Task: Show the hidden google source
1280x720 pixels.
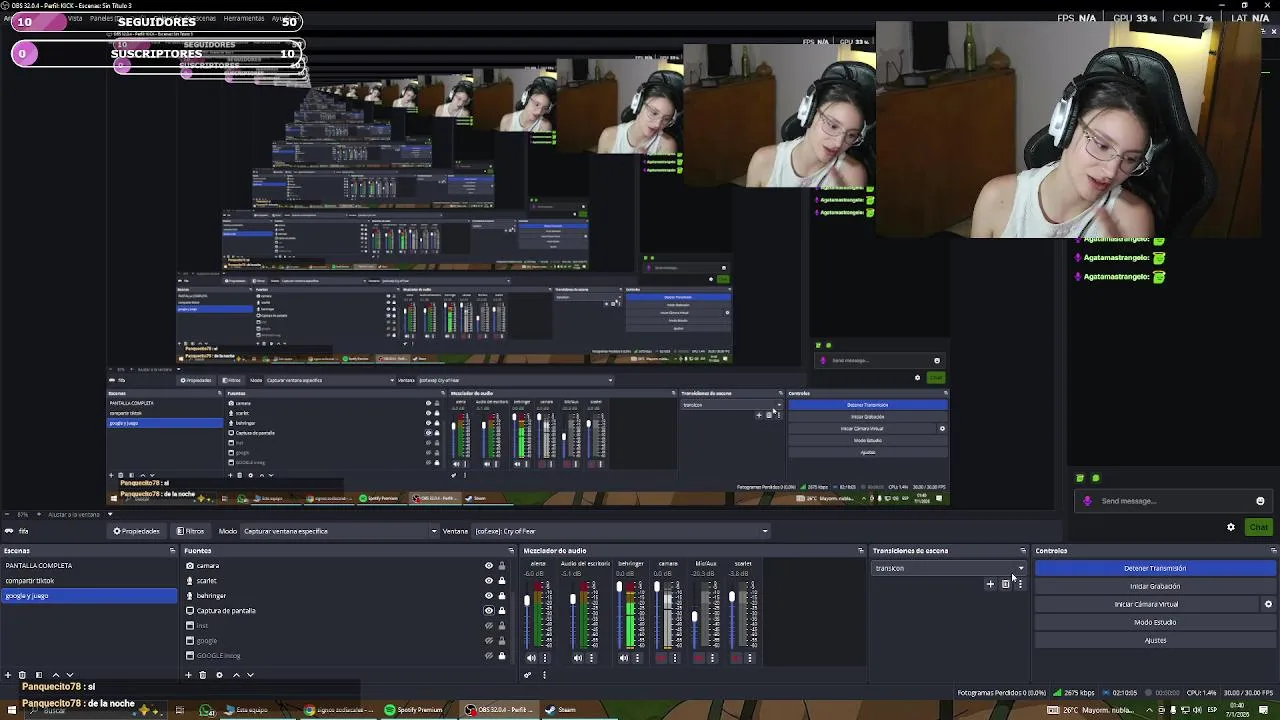Action: tap(489, 641)
